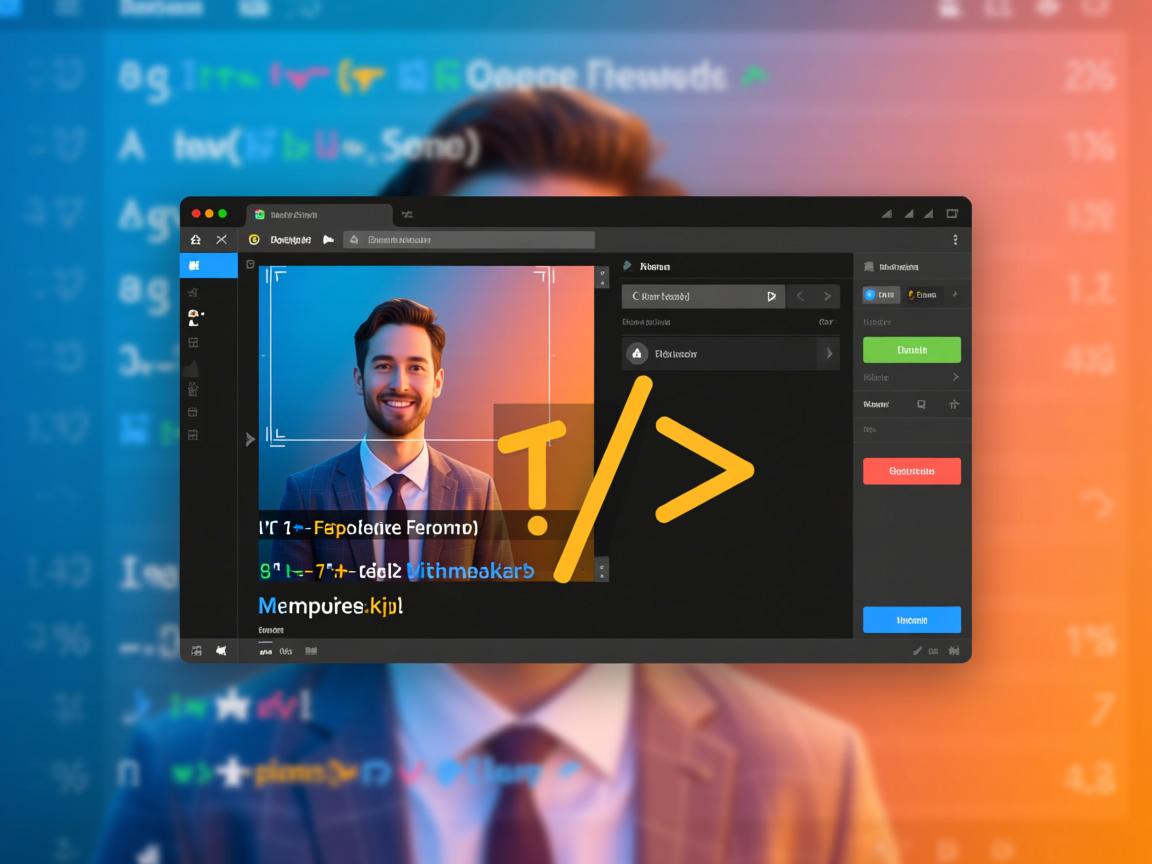The width and height of the screenshot is (1152, 864).
Task: Click the red button in the right panel
Action: point(911,471)
